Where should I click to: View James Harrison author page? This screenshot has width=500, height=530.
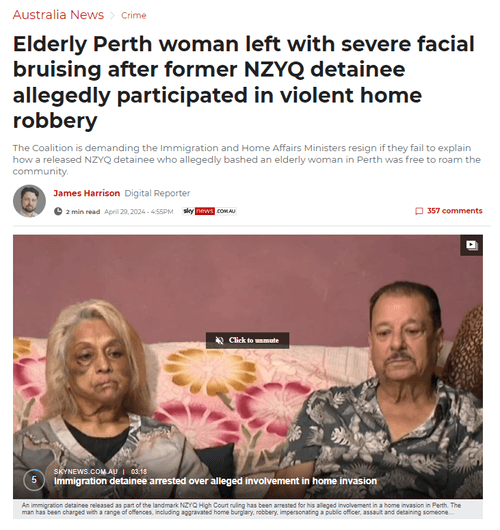(x=87, y=193)
